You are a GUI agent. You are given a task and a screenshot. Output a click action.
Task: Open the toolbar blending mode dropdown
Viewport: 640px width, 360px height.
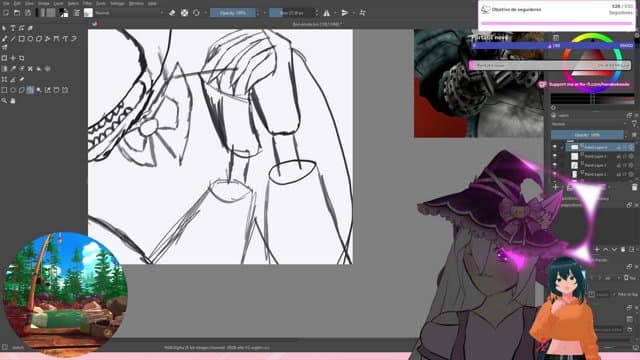129,13
